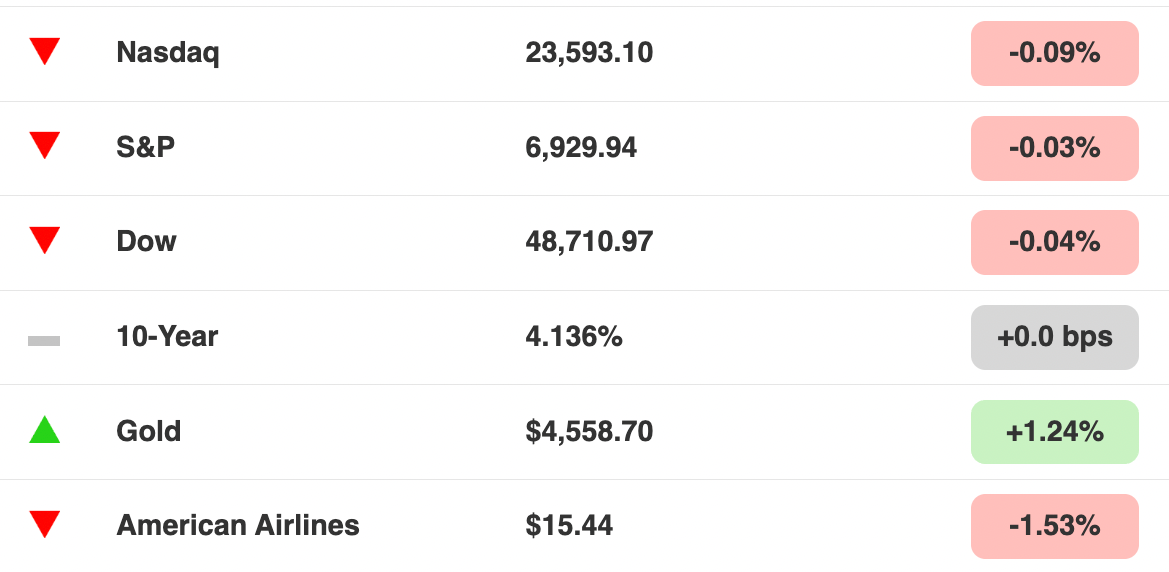Click the +0.0 bps gray badge

click(1054, 337)
